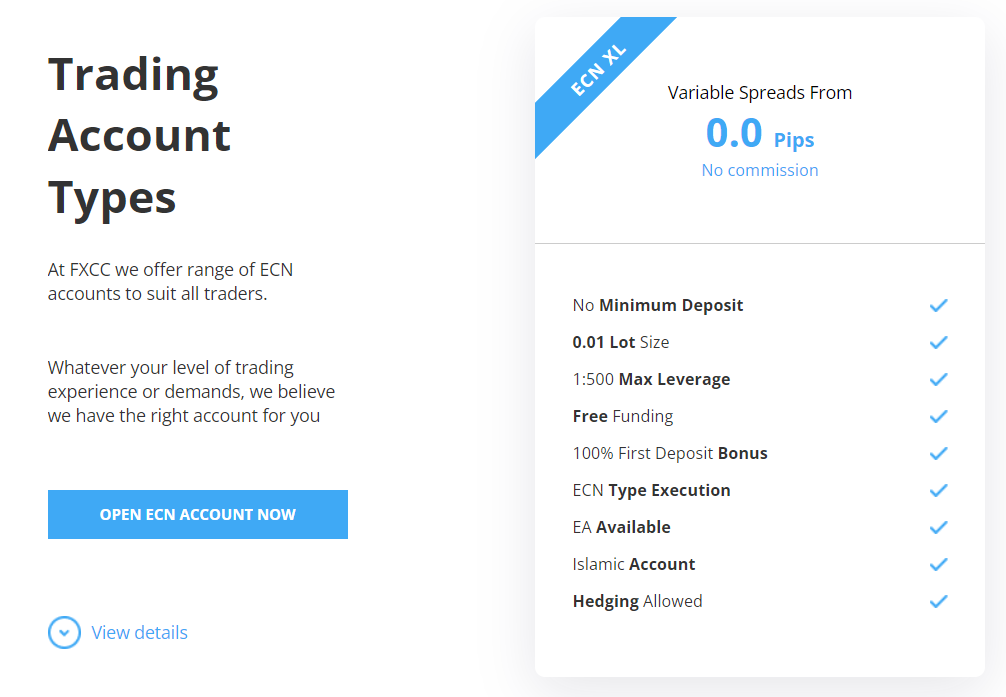
Task: Click the OPEN ECN ACCOUNT NOW button
Action: pos(198,514)
